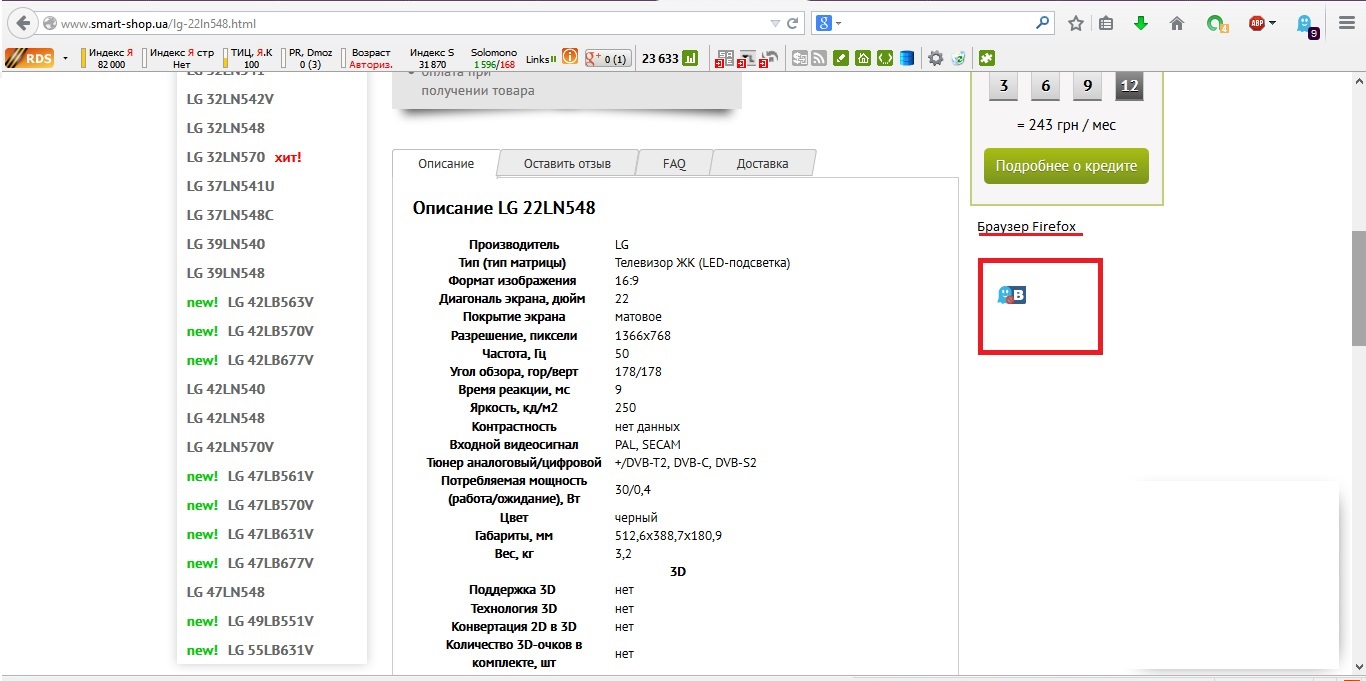Switch to the Оставить отзыв tab
This screenshot has width=1366, height=681.
click(x=567, y=163)
